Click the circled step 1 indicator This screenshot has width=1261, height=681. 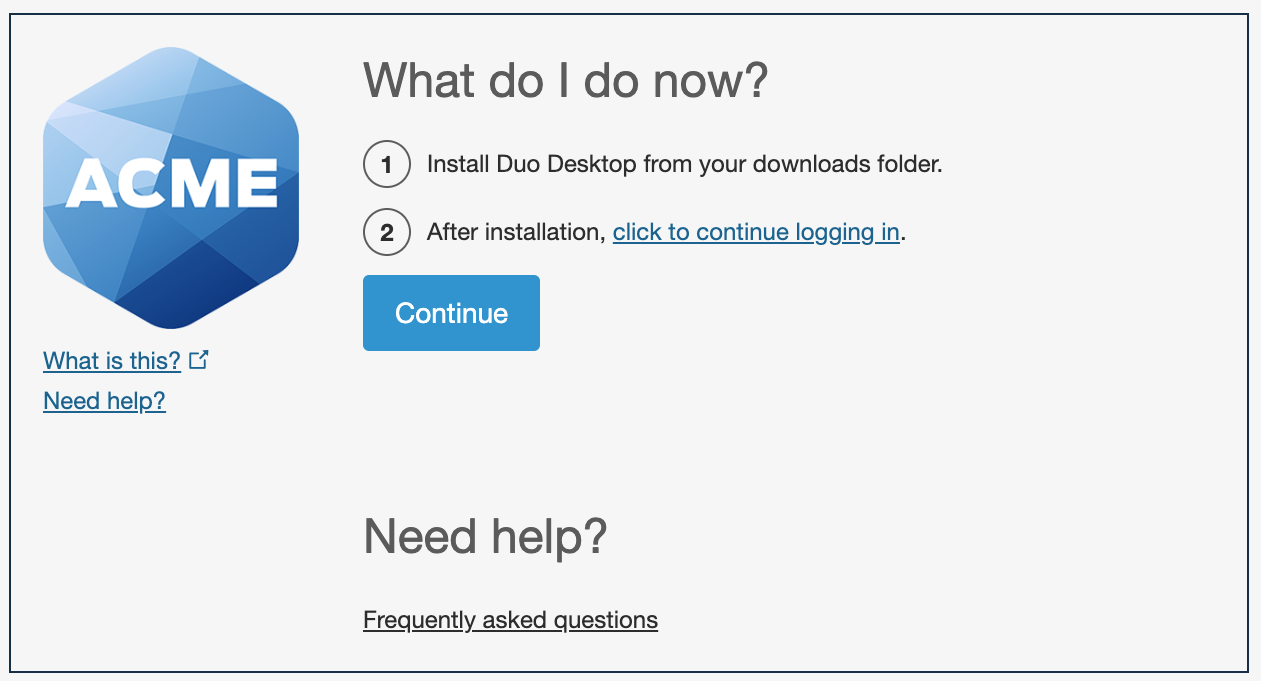pyautogui.click(x=386, y=164)
